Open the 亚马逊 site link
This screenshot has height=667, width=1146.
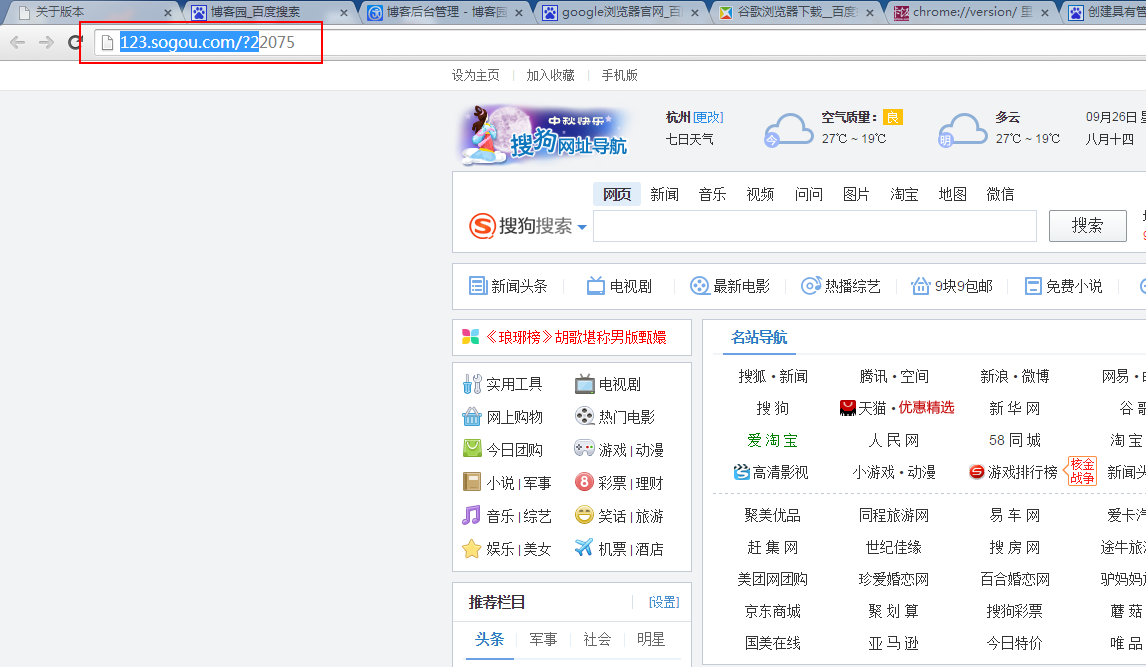tap(894, 644)
